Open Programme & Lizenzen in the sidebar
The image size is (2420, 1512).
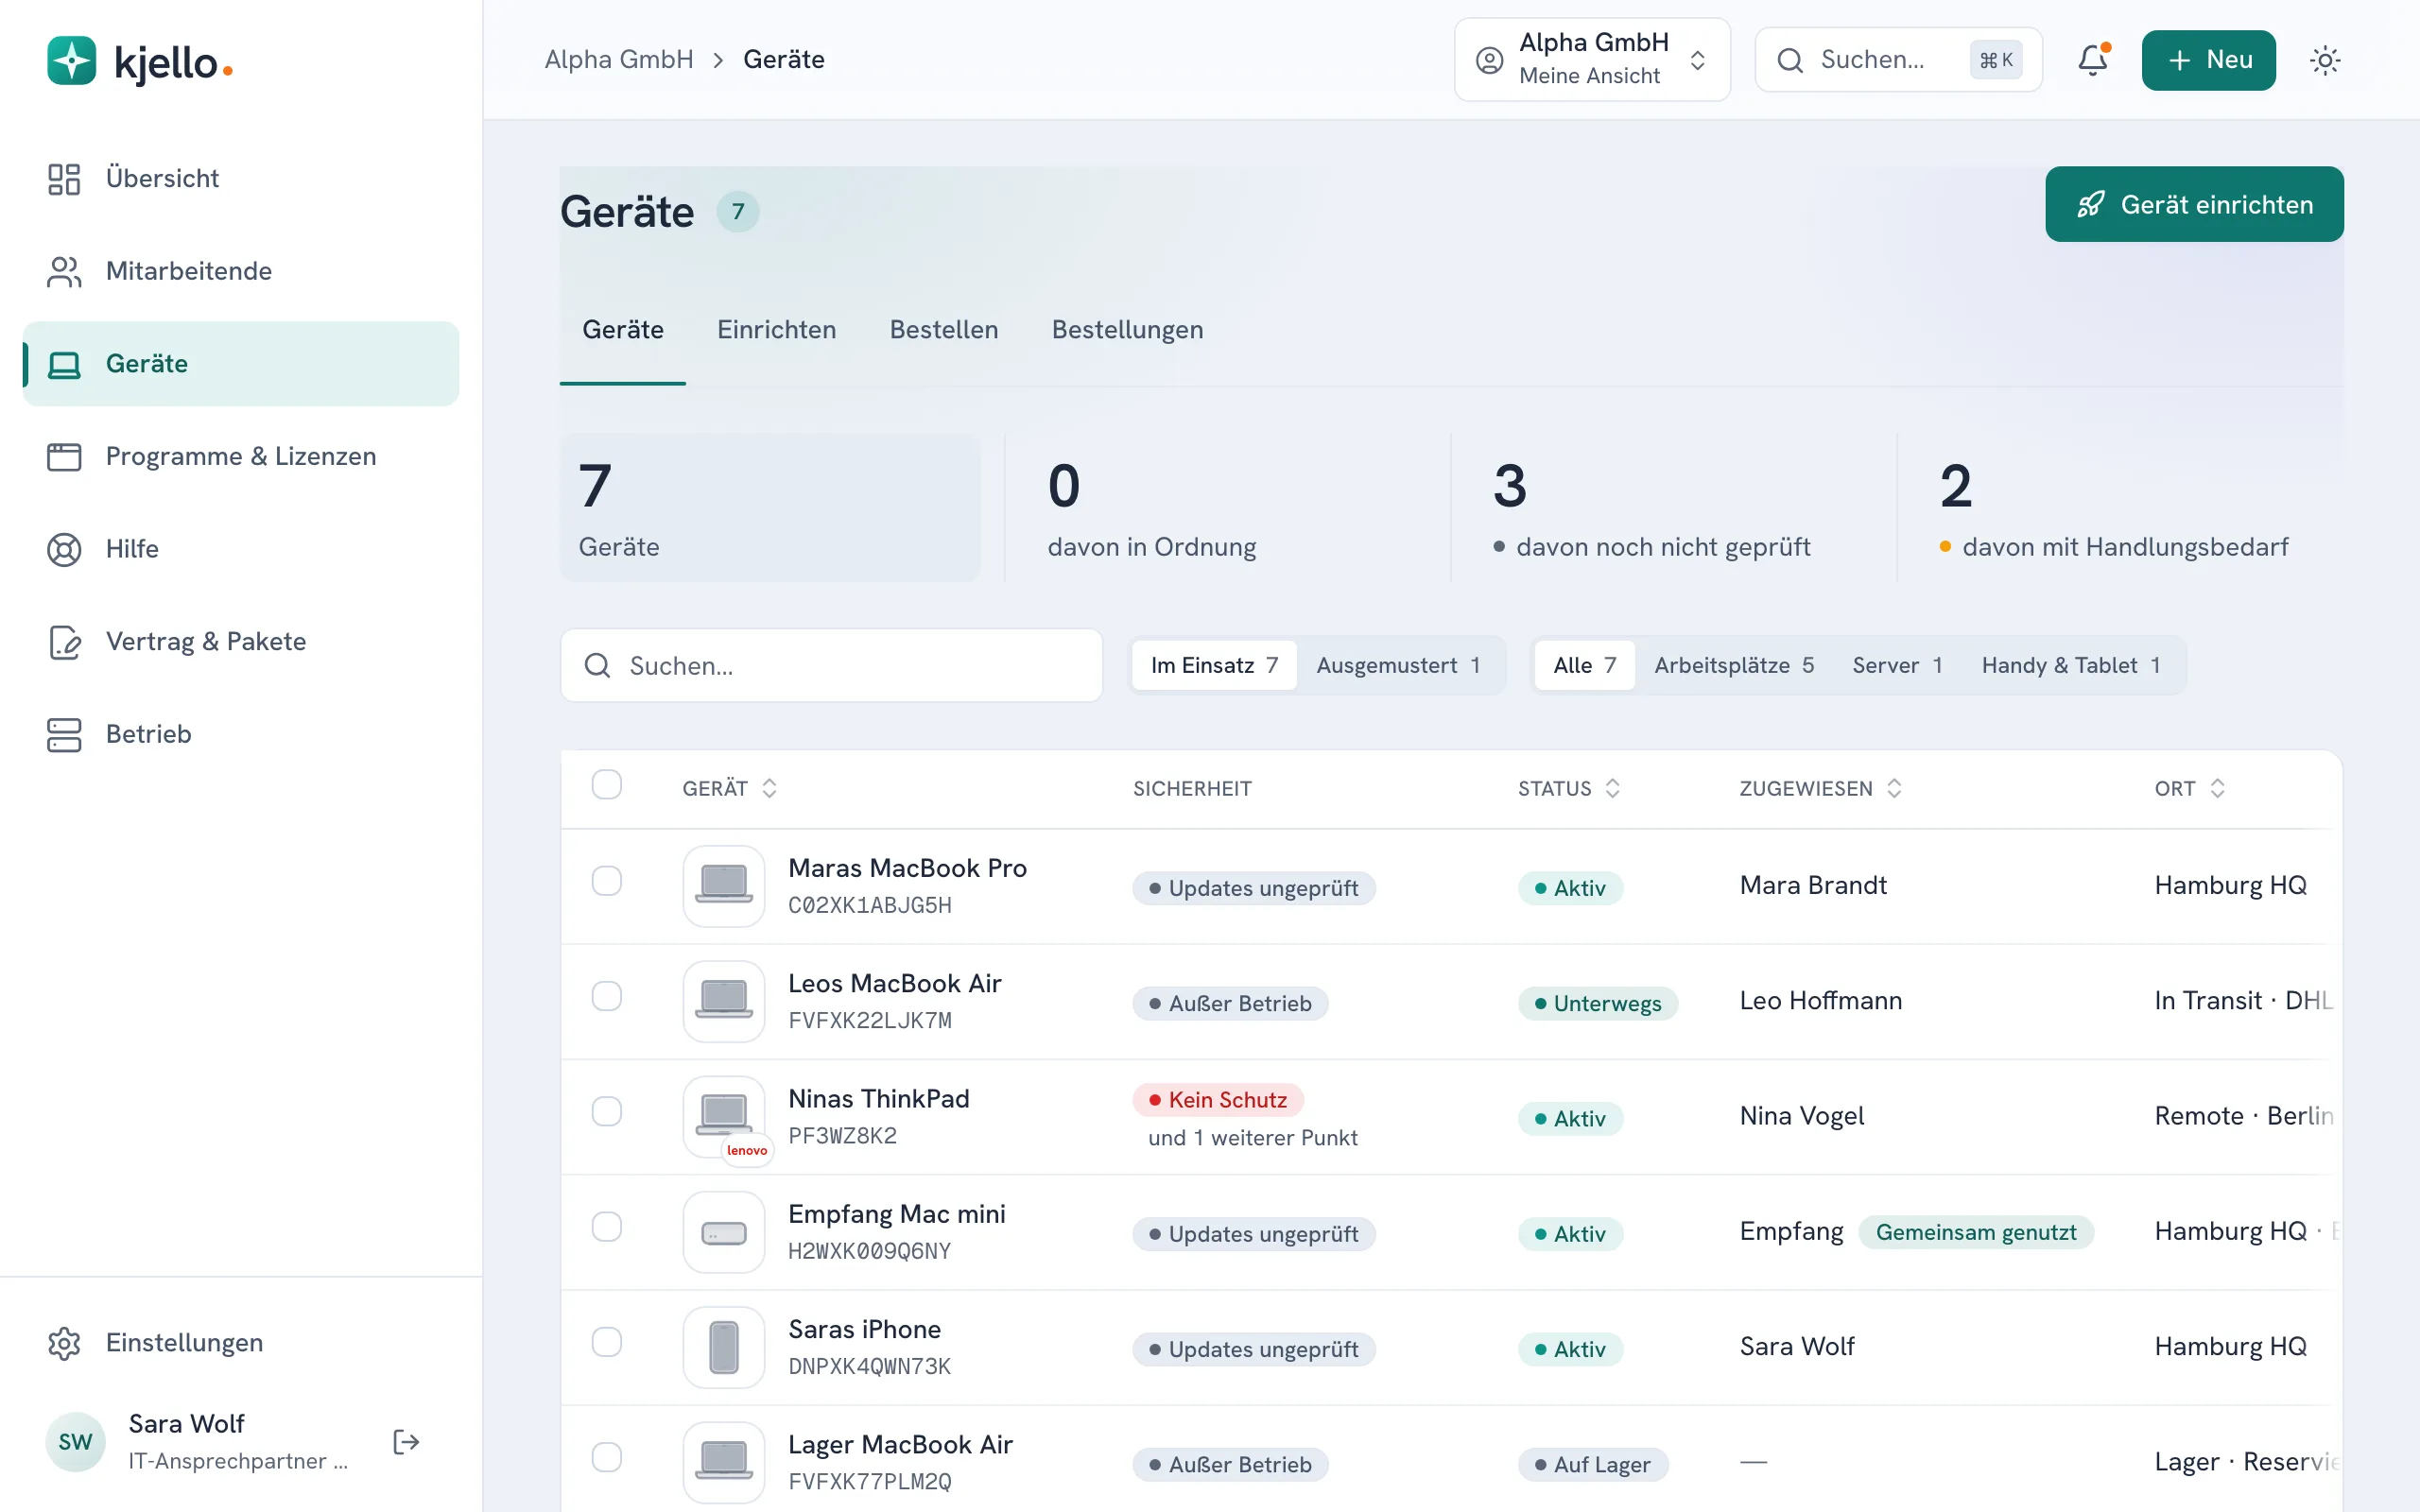[240, 456]
